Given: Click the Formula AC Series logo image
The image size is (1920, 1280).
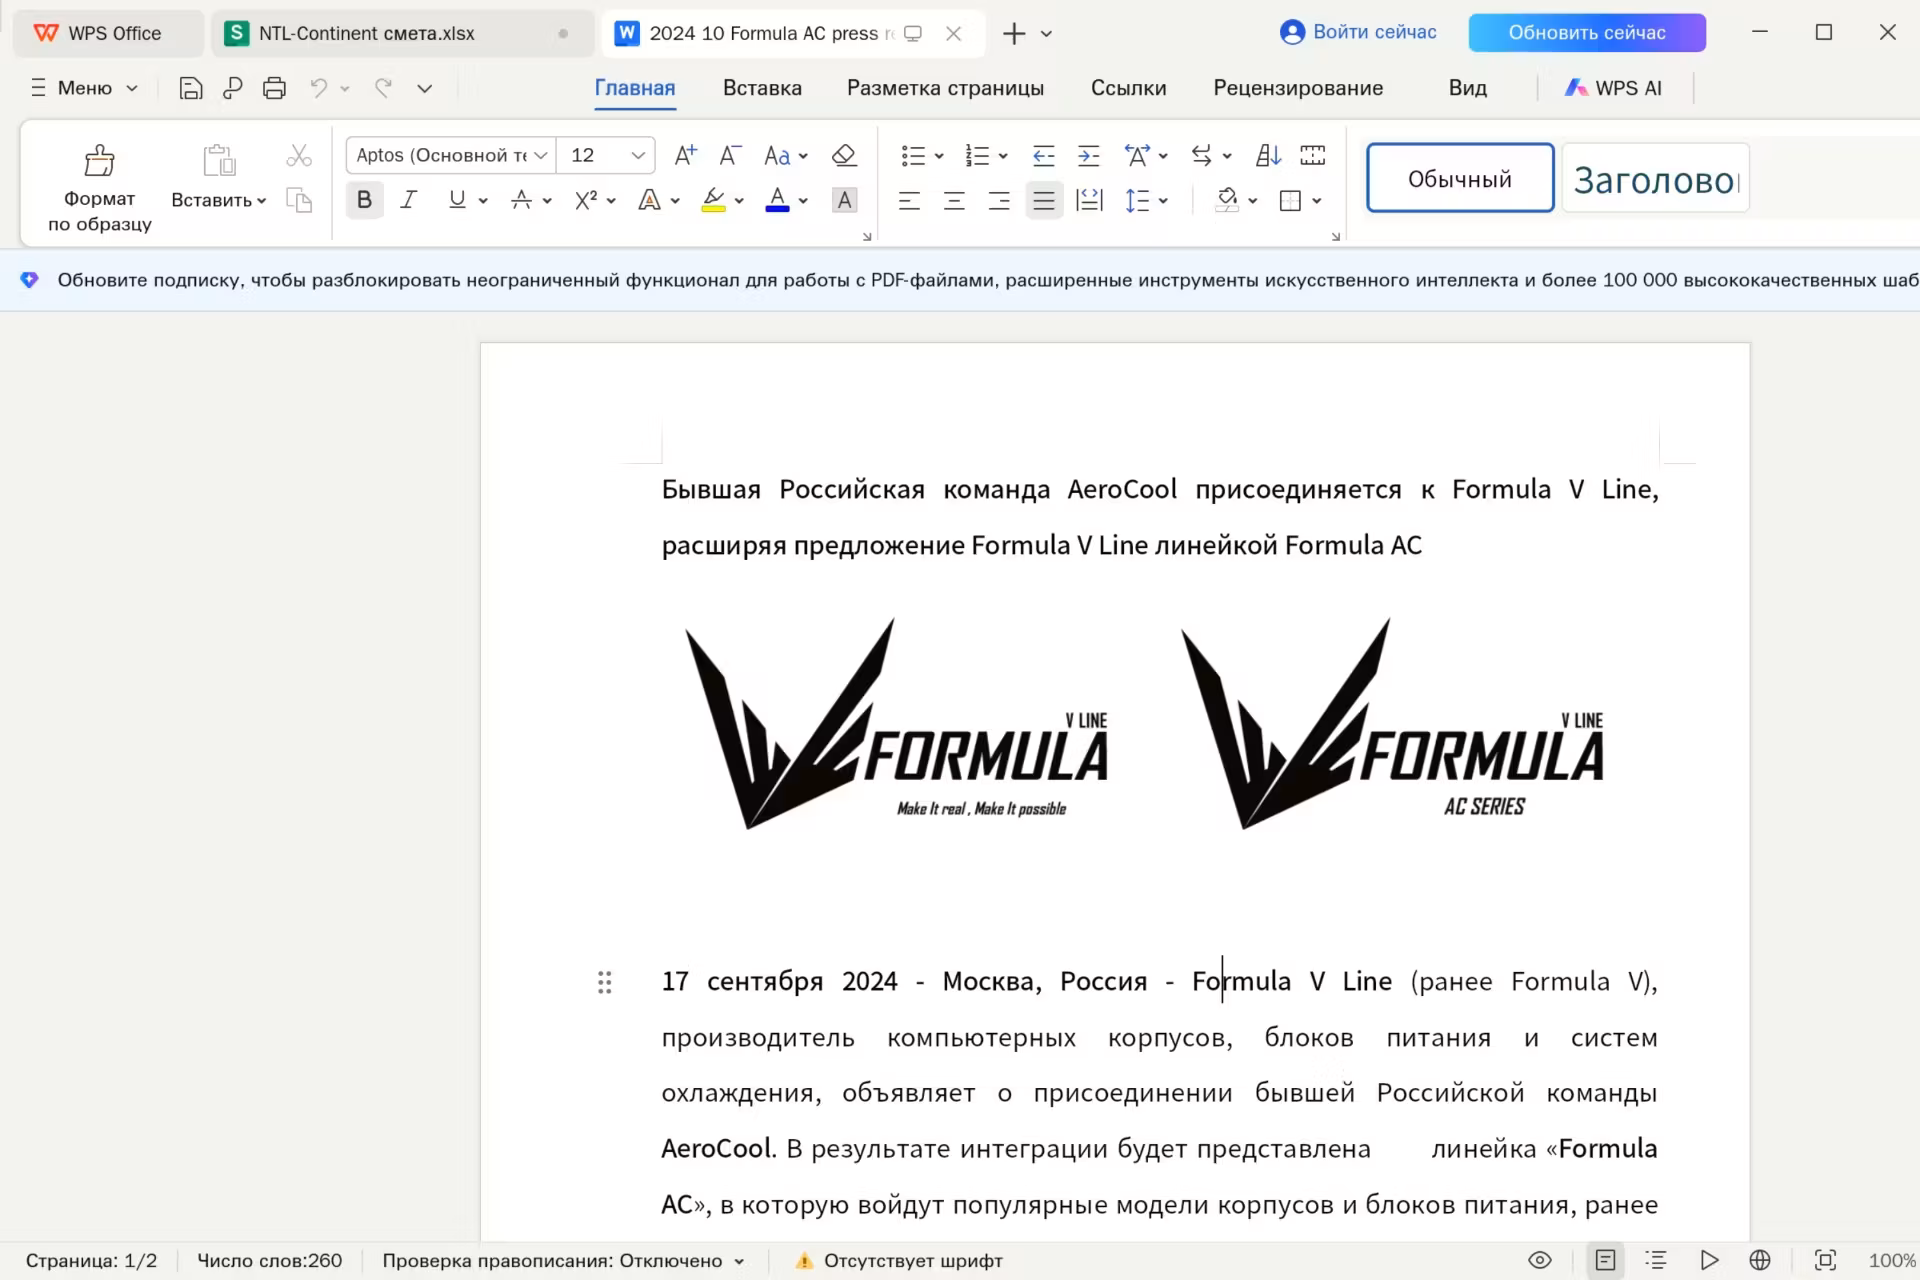Looking at the screenshot, I should point(1392,724).
